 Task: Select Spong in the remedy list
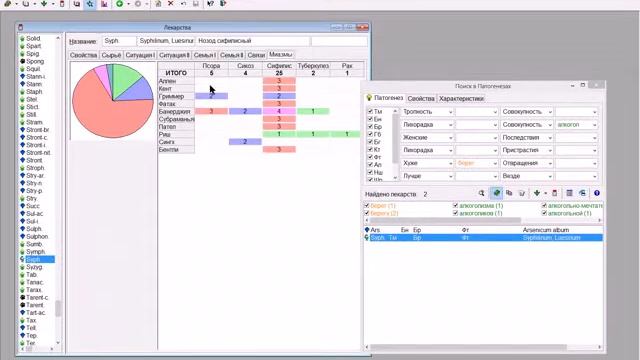pyautogui.click(x=35, y=61)
